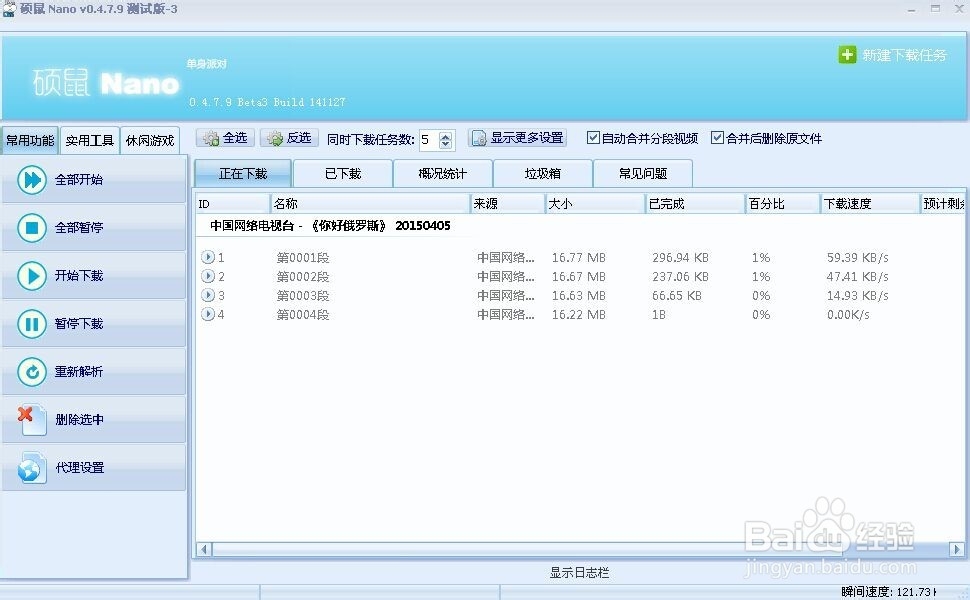This screenshot has width=970, height=600.
Task: Select the 第0001段 row
Action: point(580,257)
